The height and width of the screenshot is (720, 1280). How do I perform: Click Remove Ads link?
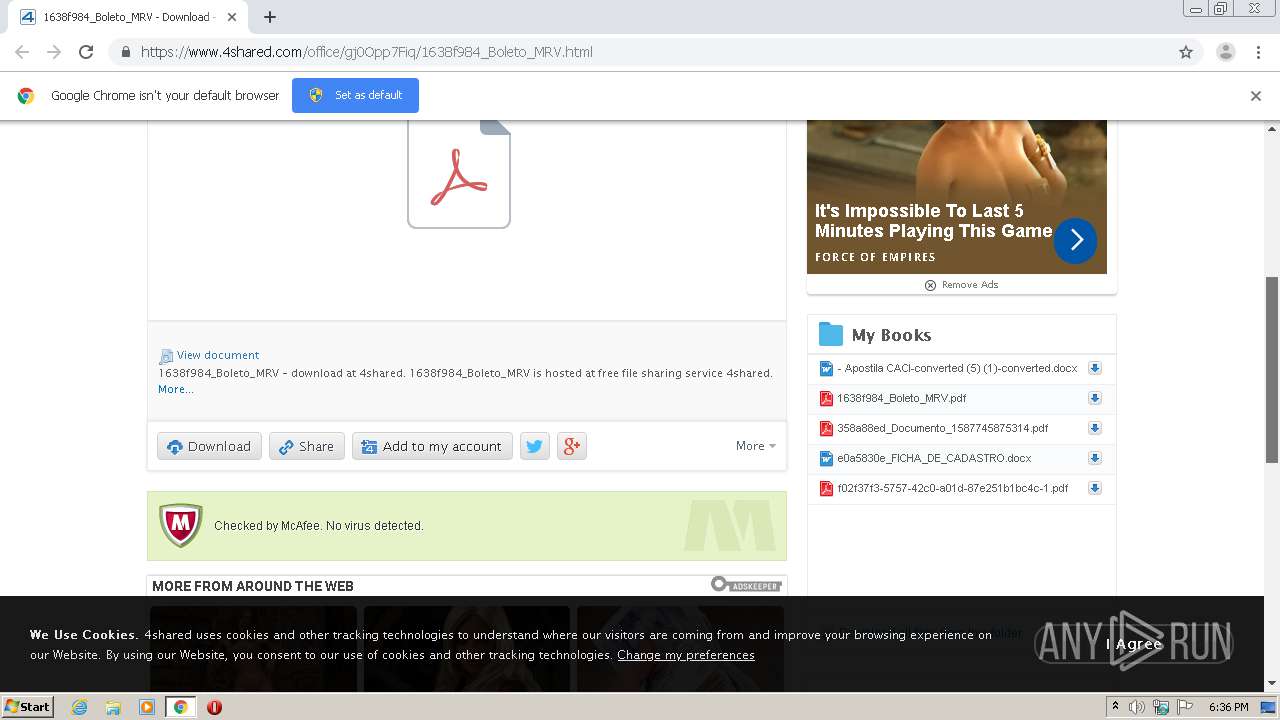961,285
